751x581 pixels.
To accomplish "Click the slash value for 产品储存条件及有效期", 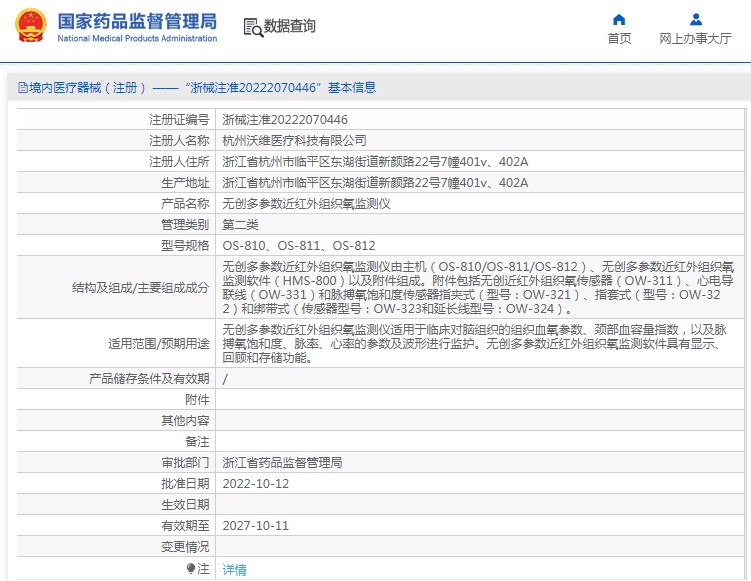I will click(225, 379).
